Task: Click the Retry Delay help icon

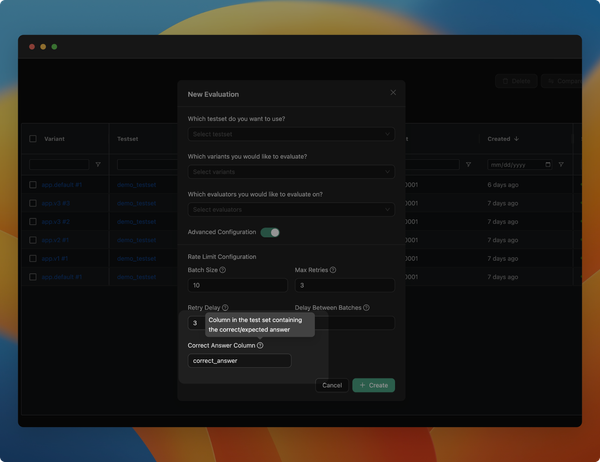Action: pyautogui.click(x=226, y=308)
